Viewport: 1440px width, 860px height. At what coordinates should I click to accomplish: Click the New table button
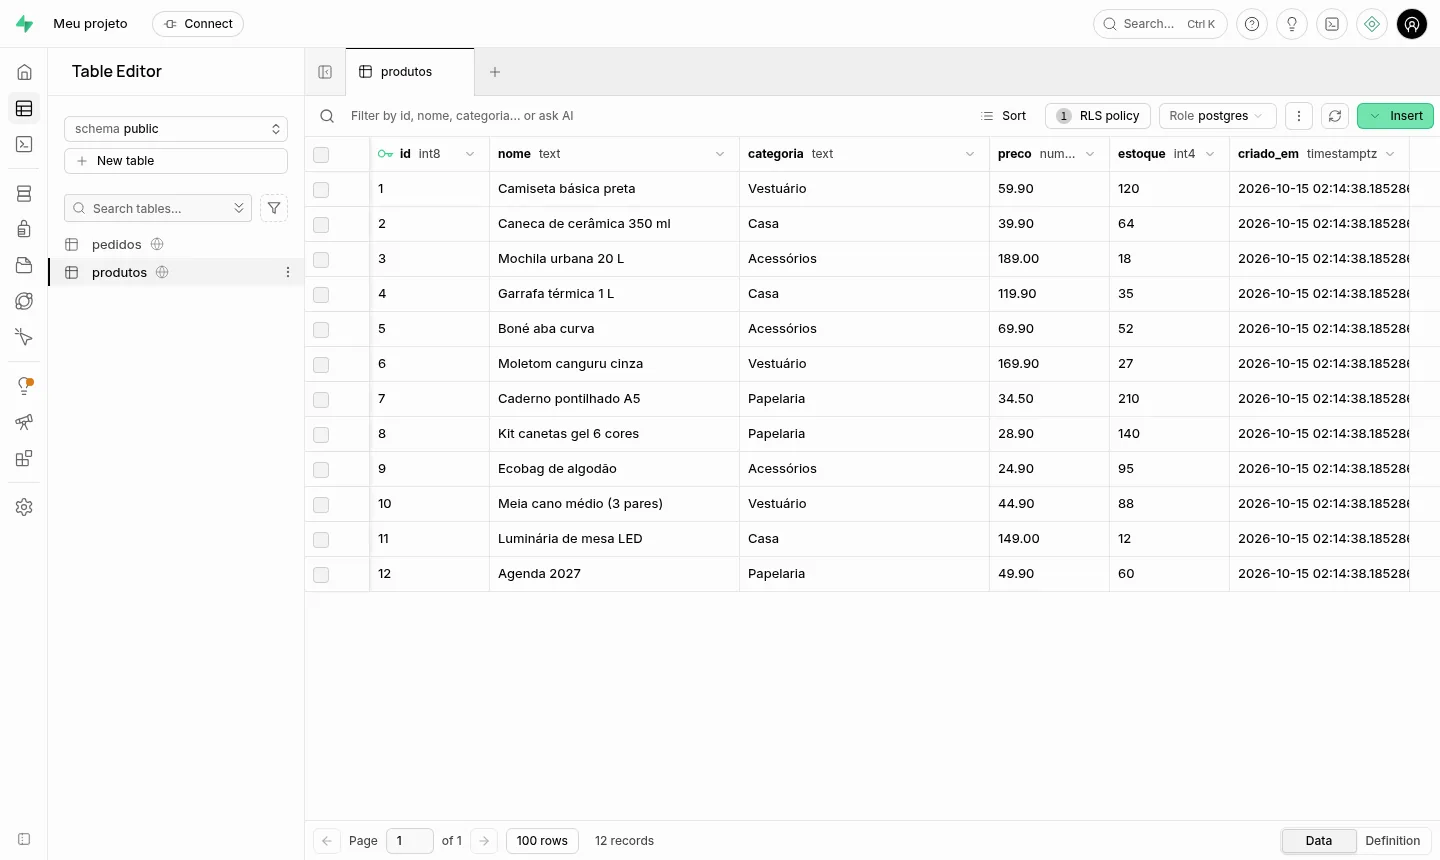(176, 161)
